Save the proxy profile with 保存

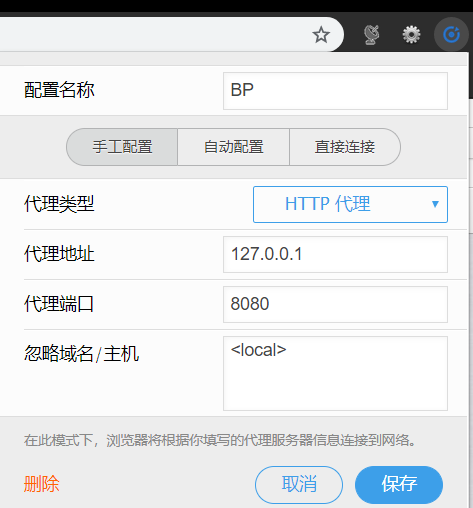(399, 485)
